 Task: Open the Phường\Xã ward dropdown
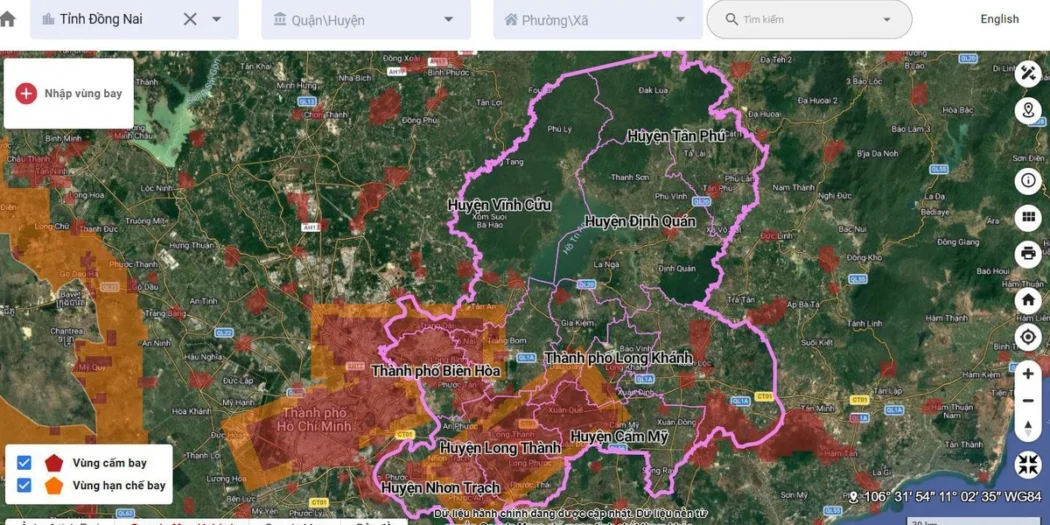click(598, 19)
